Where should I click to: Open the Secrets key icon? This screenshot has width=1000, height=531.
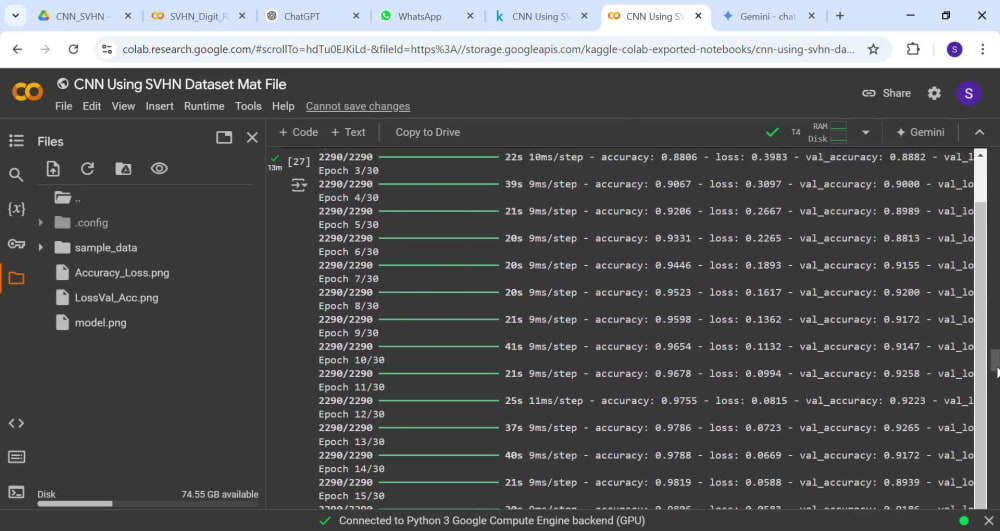[16, 244]
